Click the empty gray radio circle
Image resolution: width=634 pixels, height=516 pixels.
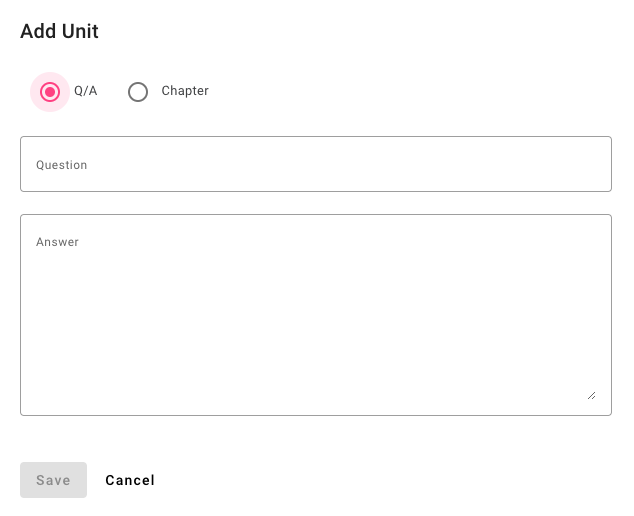pos(138,92)
